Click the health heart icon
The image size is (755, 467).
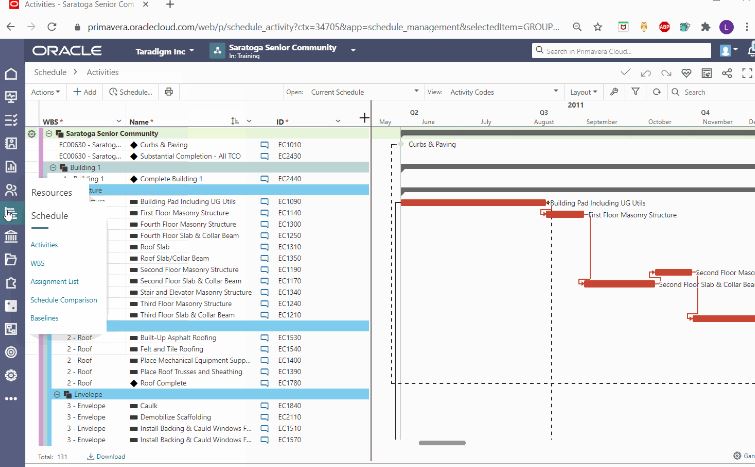(x=686, y=73)
